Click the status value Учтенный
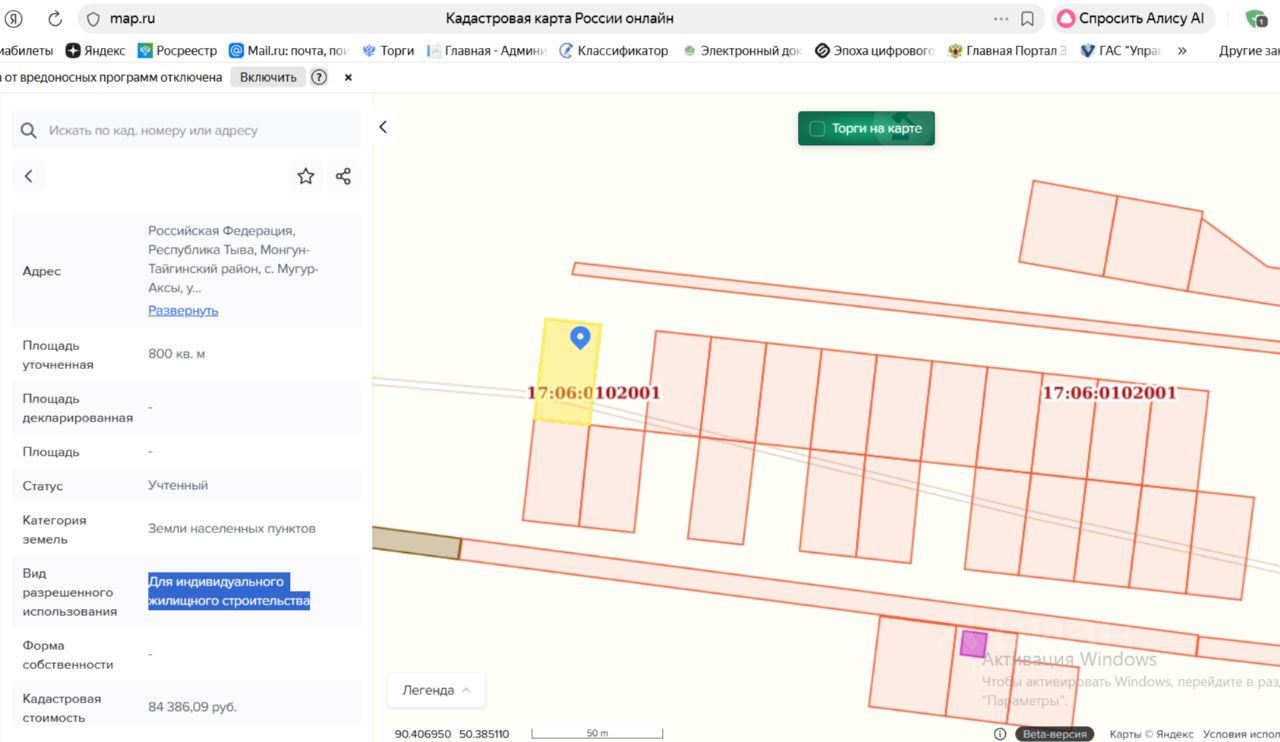The image size is (1280, 742). point(178,485)
